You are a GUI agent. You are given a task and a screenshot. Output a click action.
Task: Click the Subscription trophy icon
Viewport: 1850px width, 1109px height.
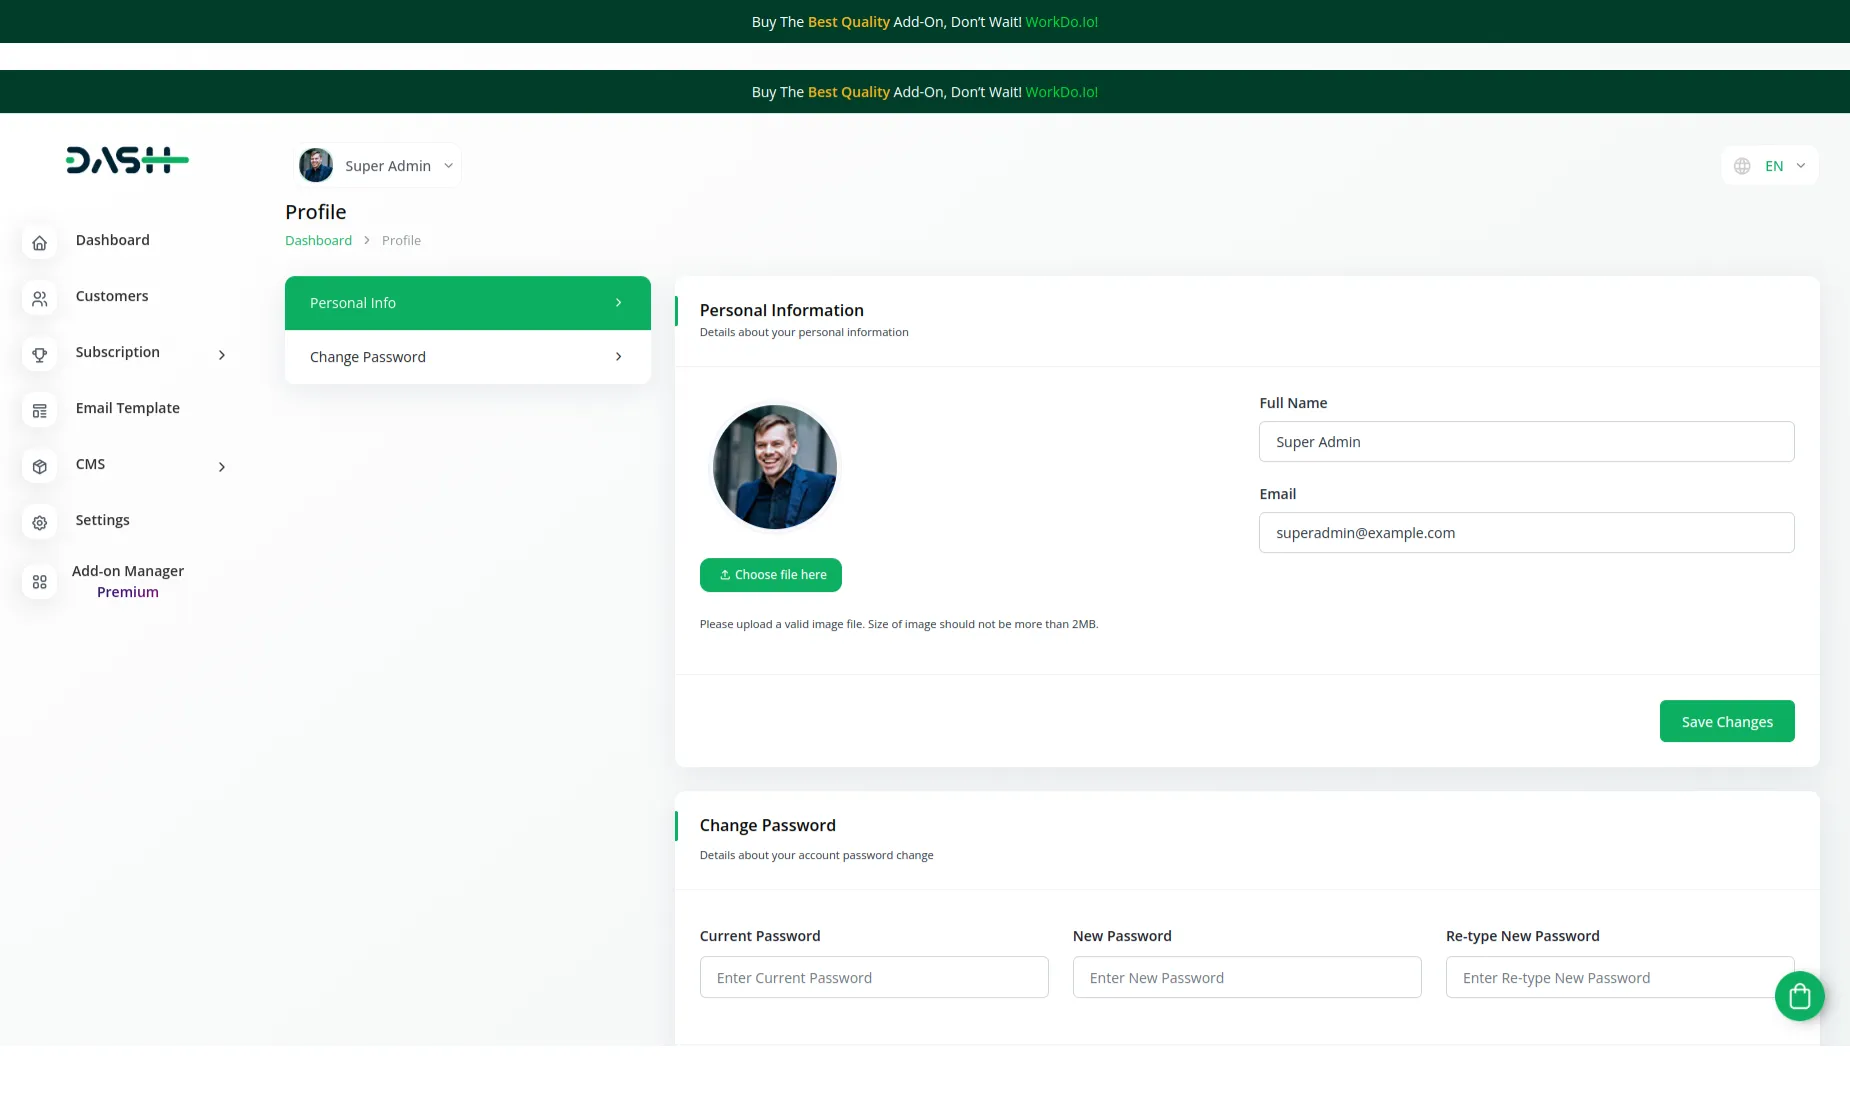[40, 355]
